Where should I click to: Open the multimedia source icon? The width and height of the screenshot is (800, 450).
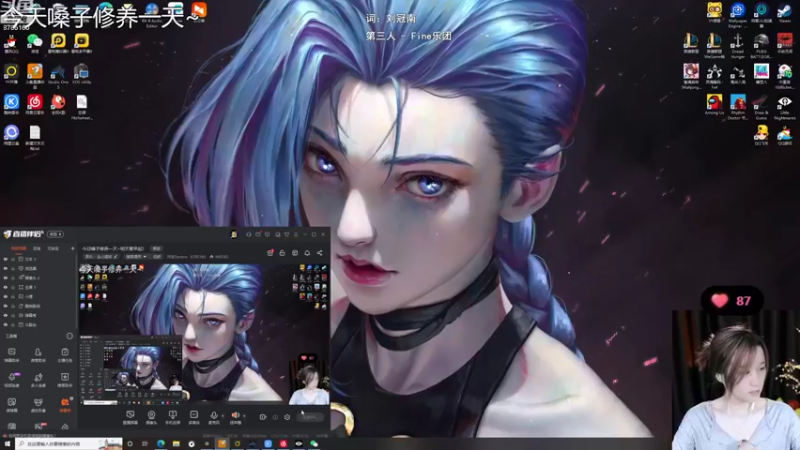pos(193,417)
